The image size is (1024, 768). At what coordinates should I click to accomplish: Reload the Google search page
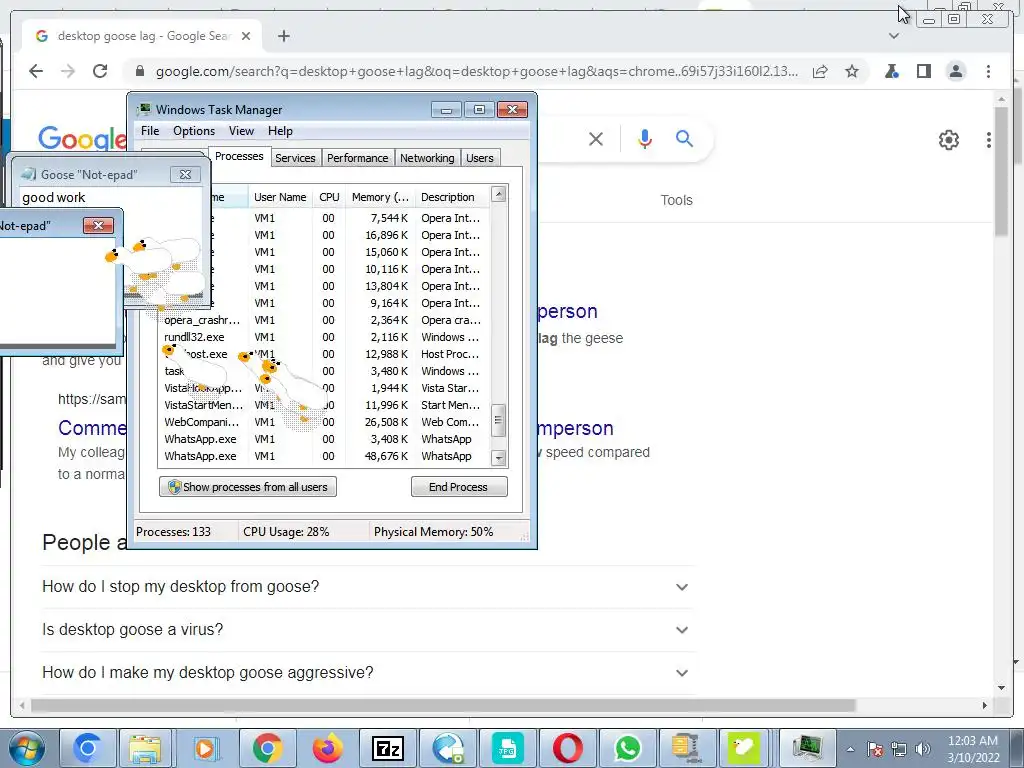click(x=100, y=71)
